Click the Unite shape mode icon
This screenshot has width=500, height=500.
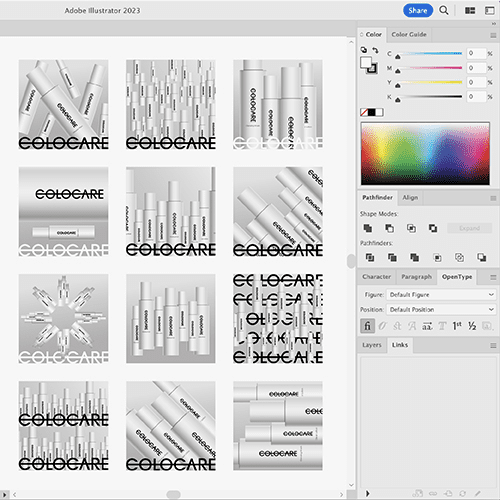[x=368, y=228]
